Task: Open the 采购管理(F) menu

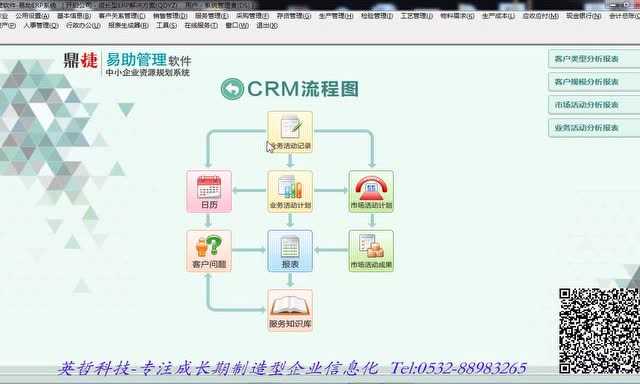Action: coord(253,16)
